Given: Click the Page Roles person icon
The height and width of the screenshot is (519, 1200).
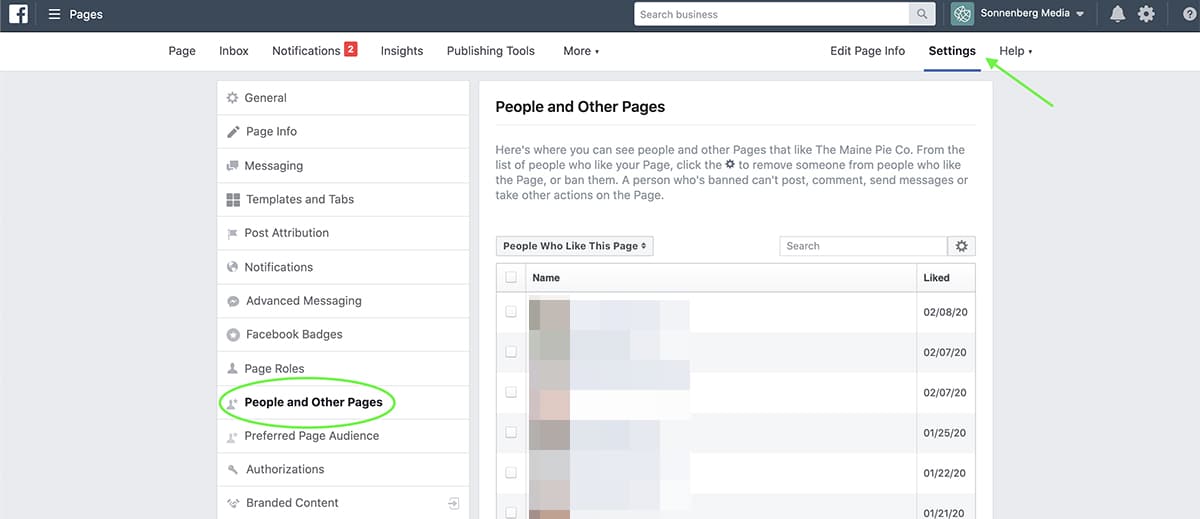Looking at the screenshot, I should point(233,369).
